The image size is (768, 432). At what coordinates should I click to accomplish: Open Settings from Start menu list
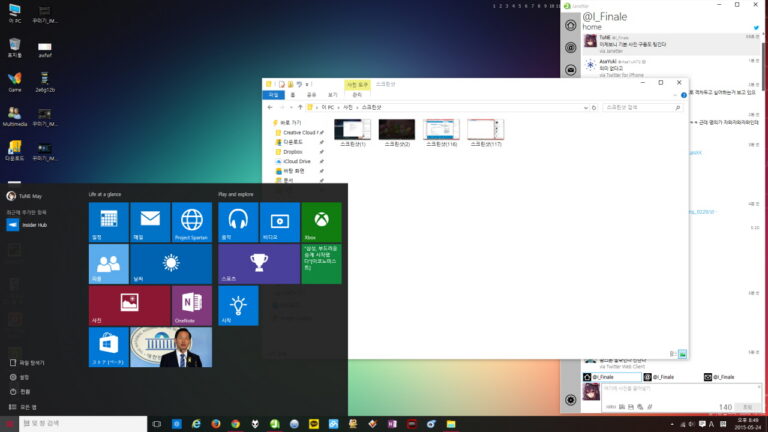(x=20, y=377)
